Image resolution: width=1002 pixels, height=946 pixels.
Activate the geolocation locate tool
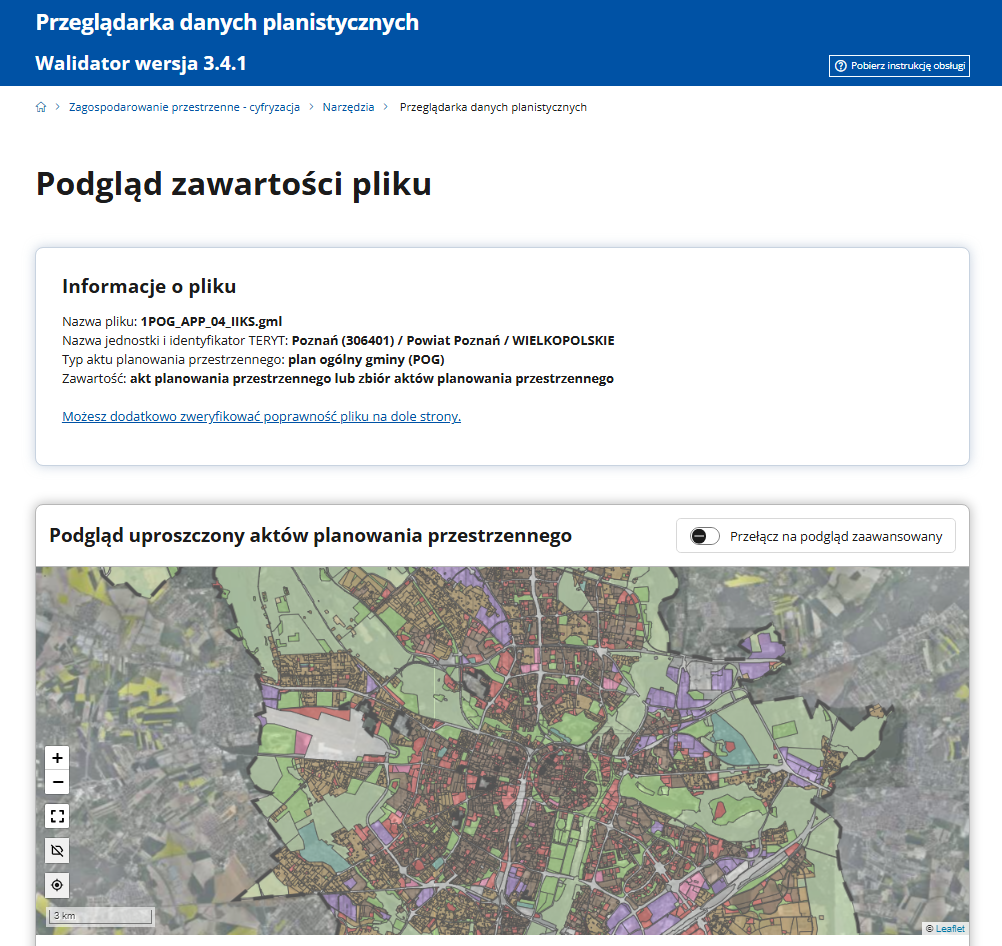pyautogui.click(x=56, y=884)
